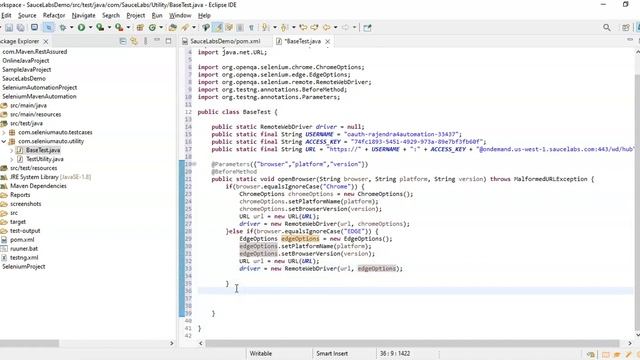
Task: Select the screenshots folder
Action: click(x=25, y=204)
